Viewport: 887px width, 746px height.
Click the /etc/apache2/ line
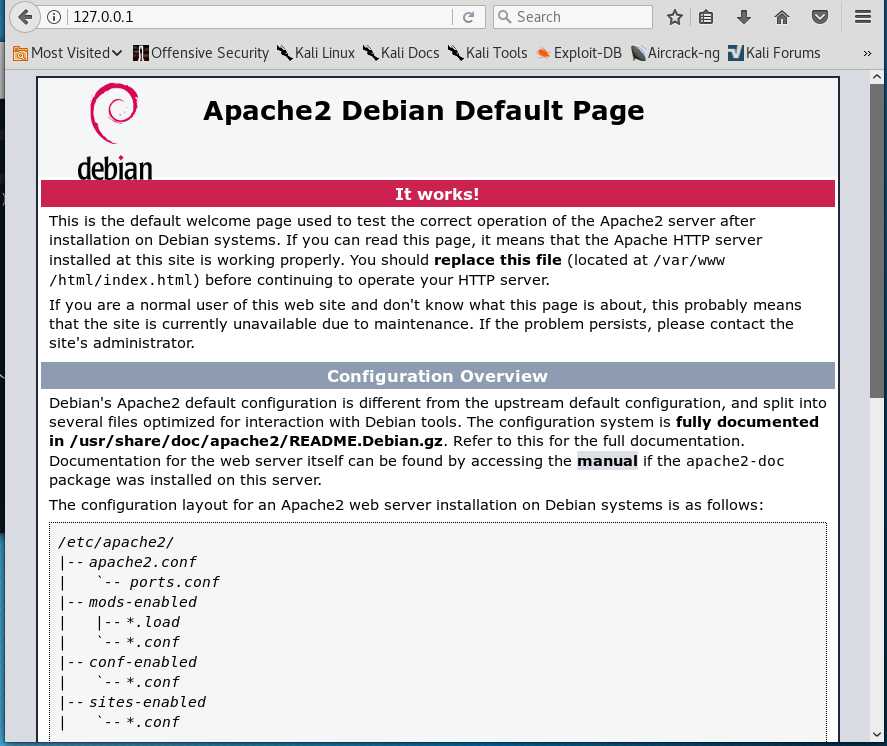pyautogui.click(x=116, y=542)
